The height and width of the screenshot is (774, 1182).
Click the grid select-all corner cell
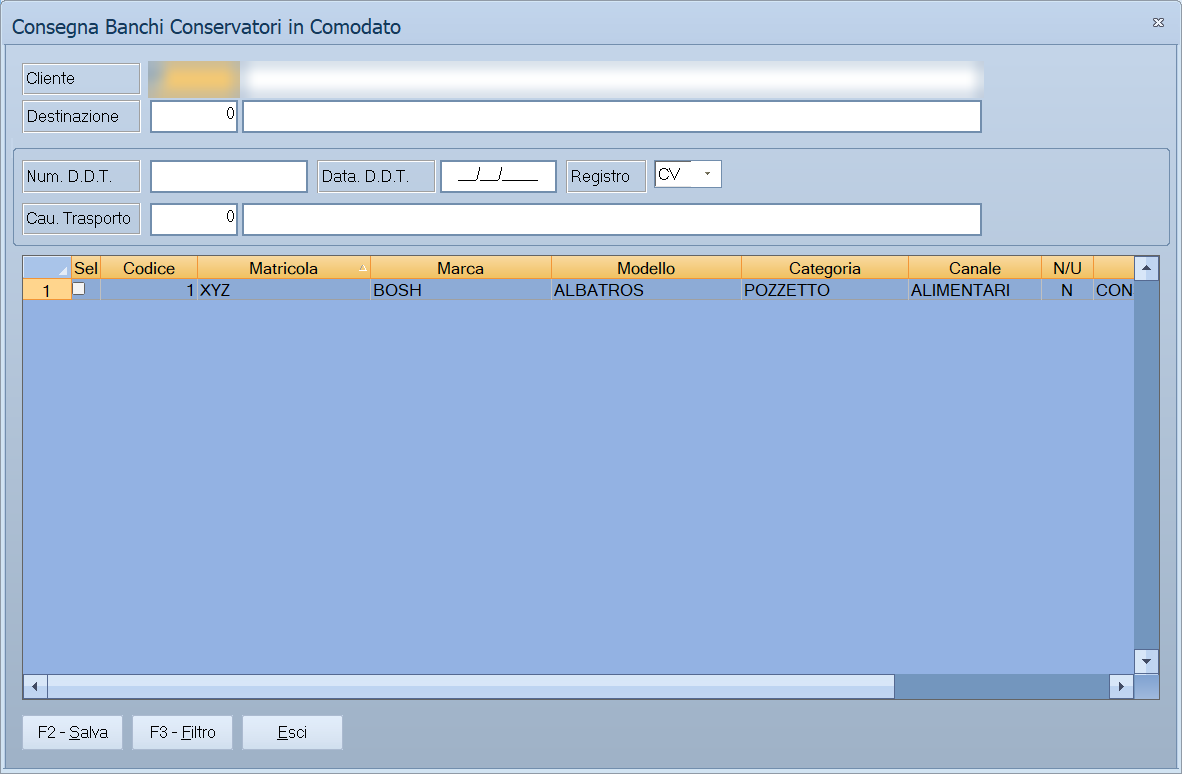click(47, 268)
